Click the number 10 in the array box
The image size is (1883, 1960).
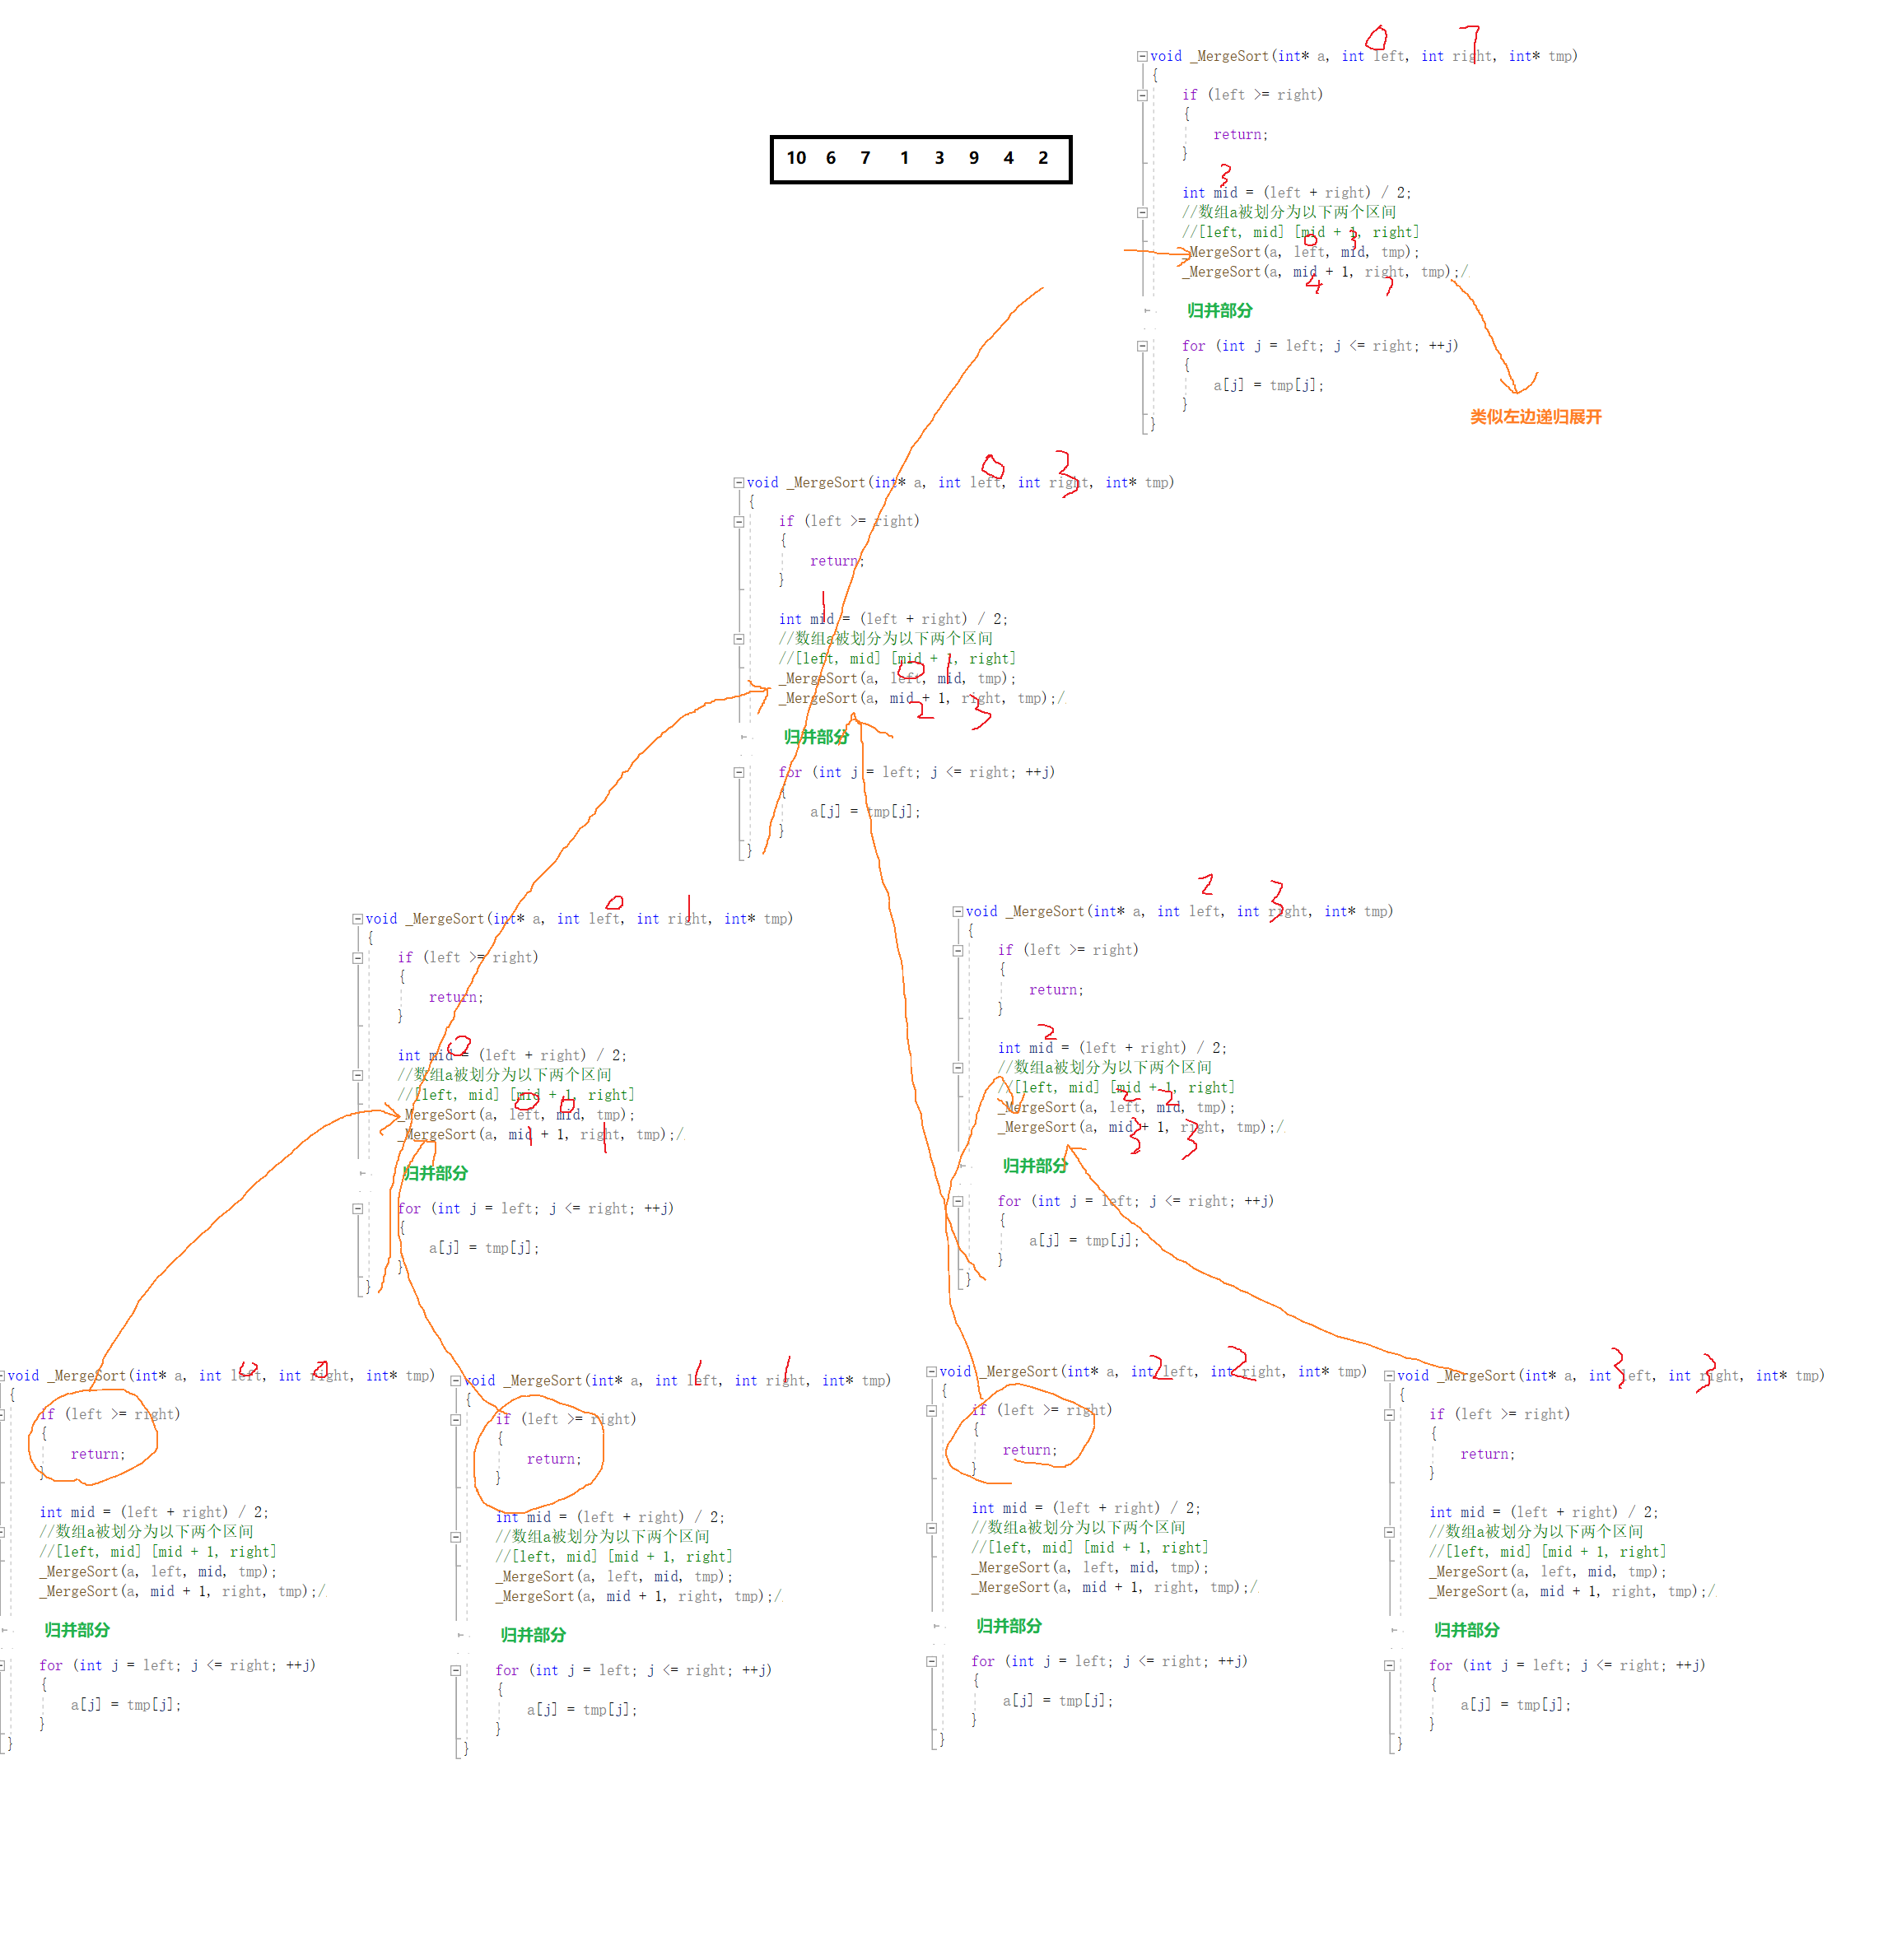point(796,158)
